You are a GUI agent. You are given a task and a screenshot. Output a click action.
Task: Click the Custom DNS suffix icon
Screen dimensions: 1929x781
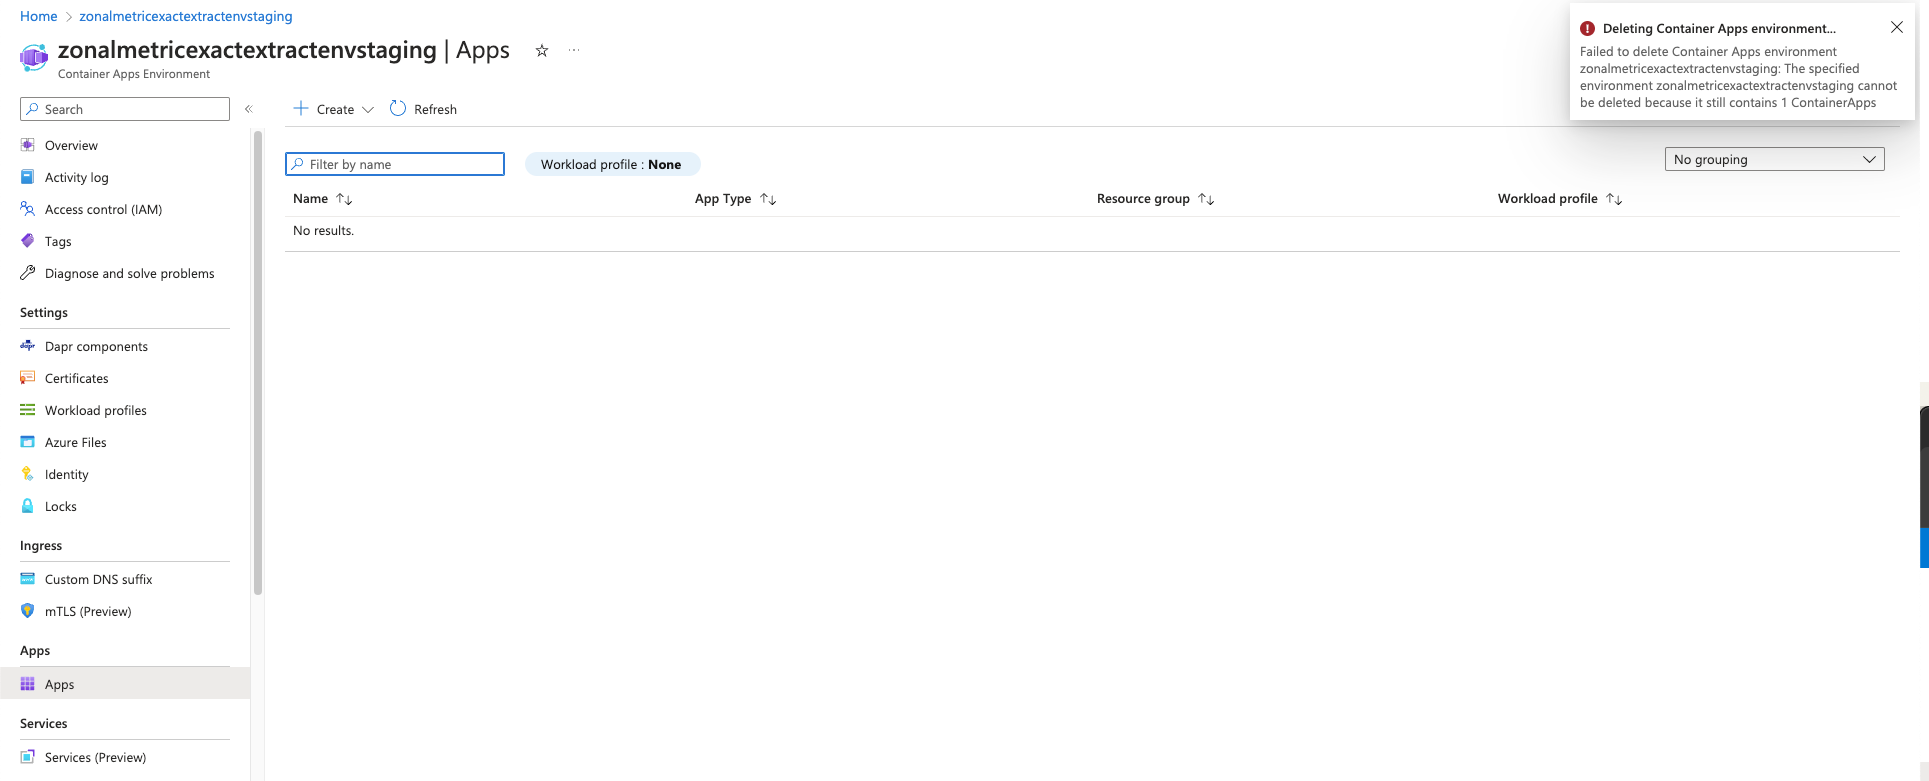(x=28, y=579)
